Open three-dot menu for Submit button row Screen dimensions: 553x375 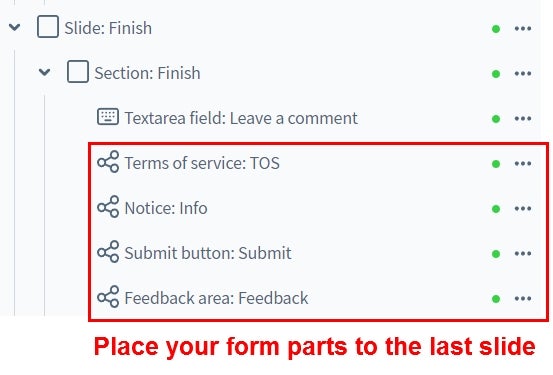pos(523,253)
